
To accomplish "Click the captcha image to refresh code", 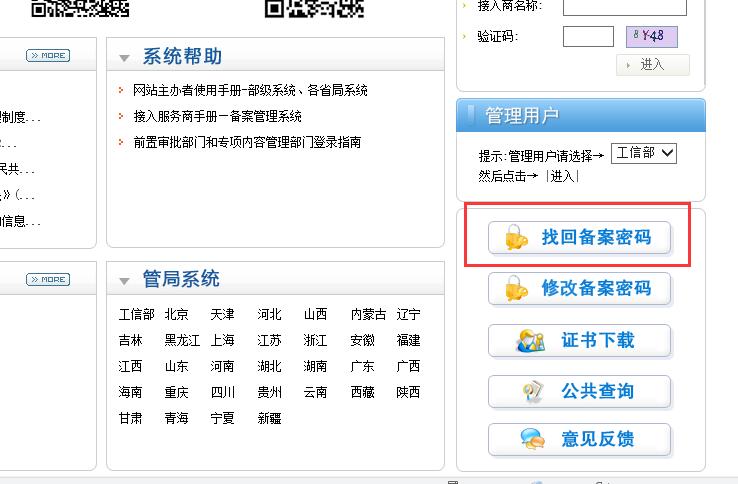I will [652, 37].
